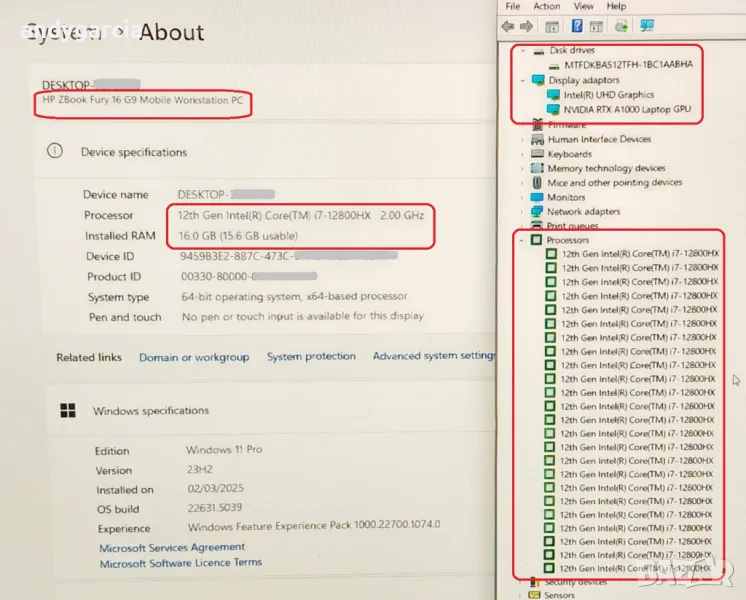Open the Domain or workgroup link
The image size is (746, 600).
point(194,357)
